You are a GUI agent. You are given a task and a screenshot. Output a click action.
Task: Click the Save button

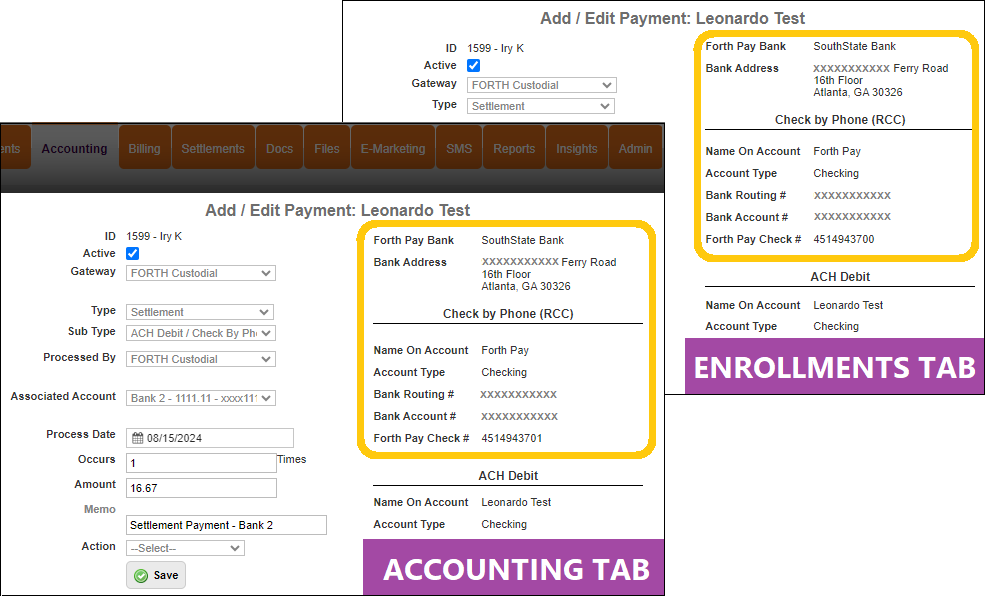[x=156, y=575]
